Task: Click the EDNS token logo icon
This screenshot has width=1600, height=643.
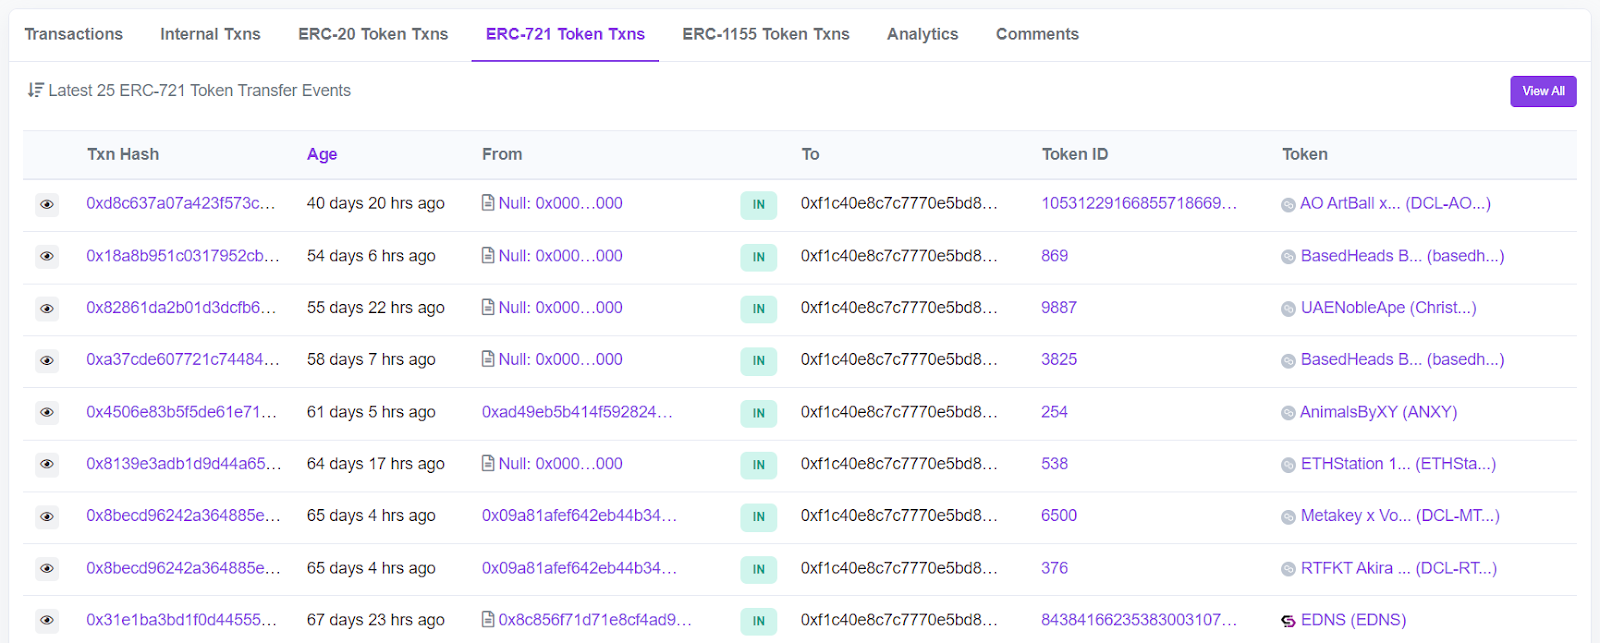Action: click(x=1288, y=621)
